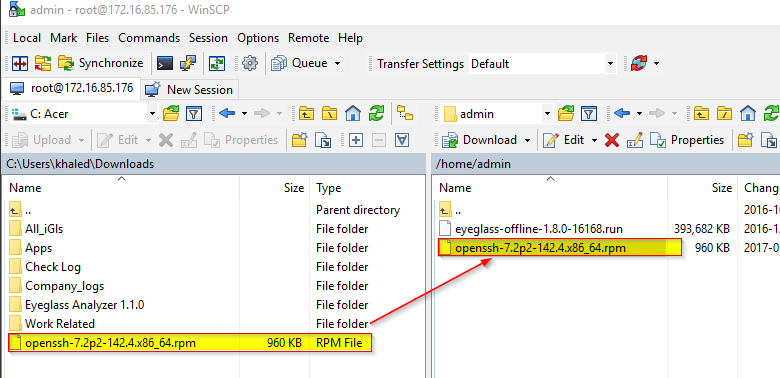Click the C:\Users\khaled\Downloads path bar

(x=214, y=164)
